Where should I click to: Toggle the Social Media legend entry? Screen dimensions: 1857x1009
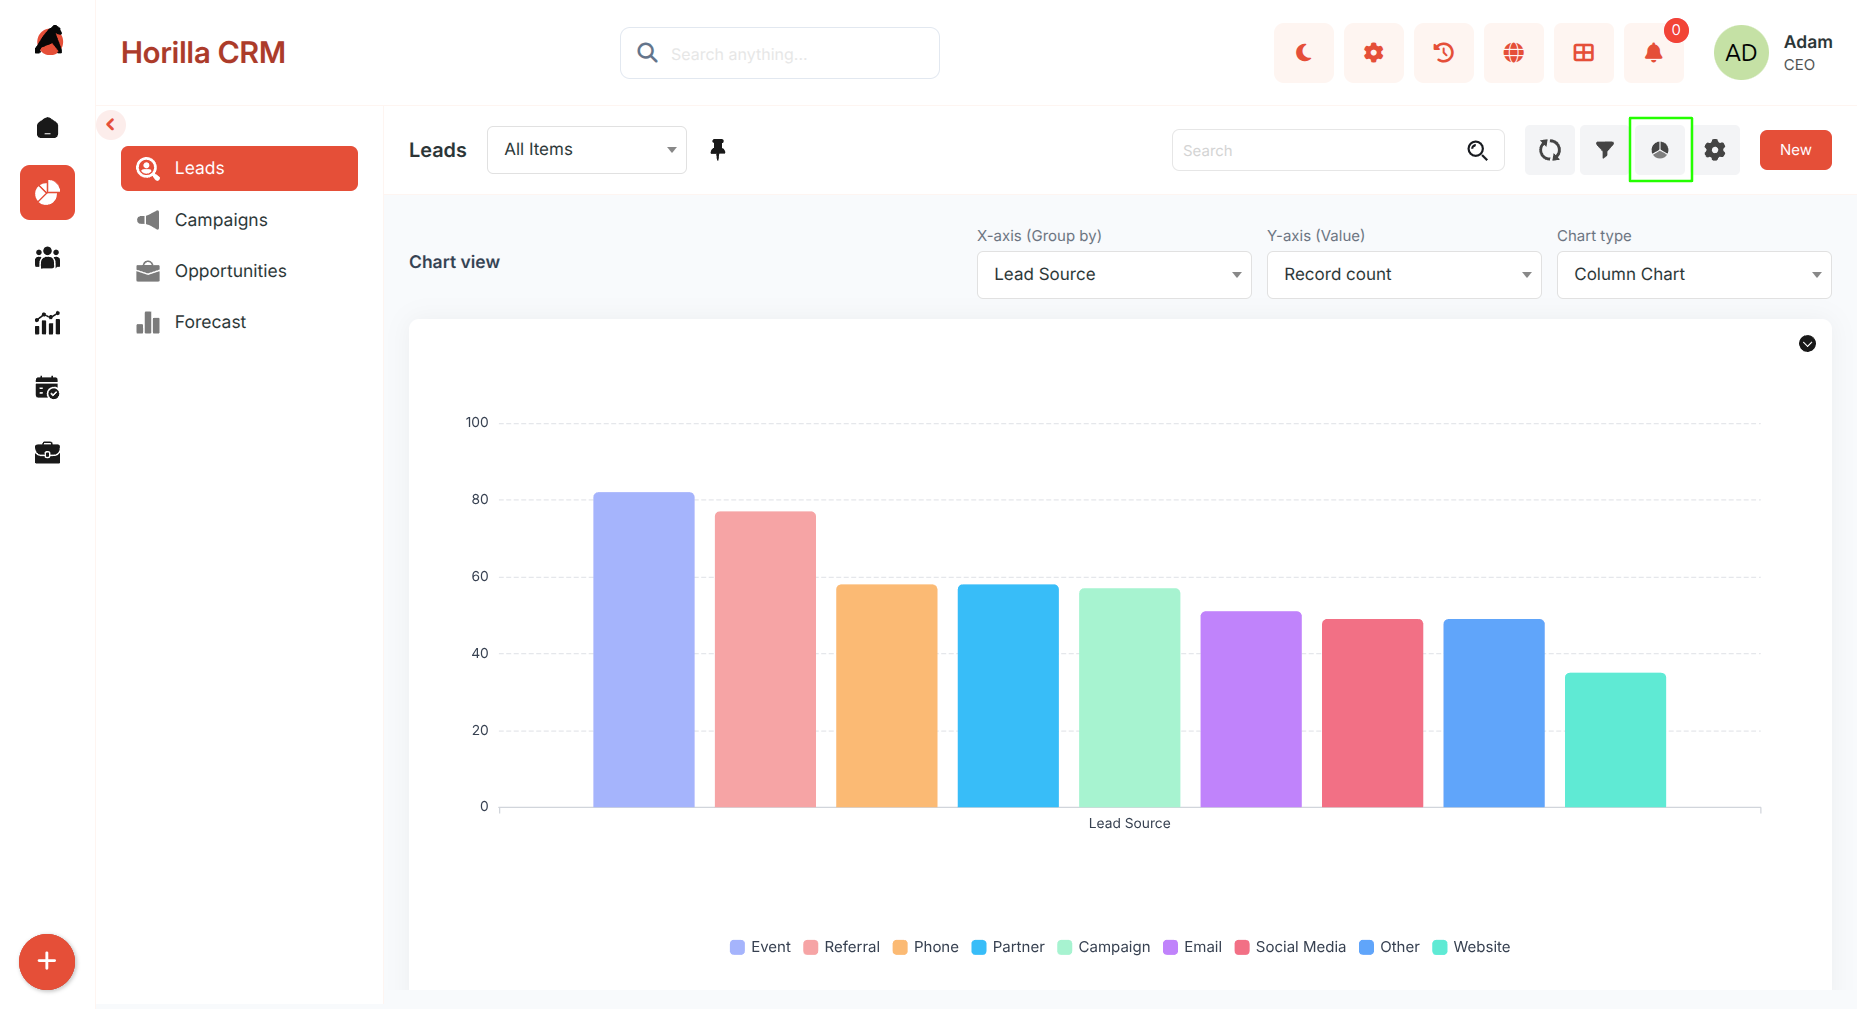(1290, 948)
